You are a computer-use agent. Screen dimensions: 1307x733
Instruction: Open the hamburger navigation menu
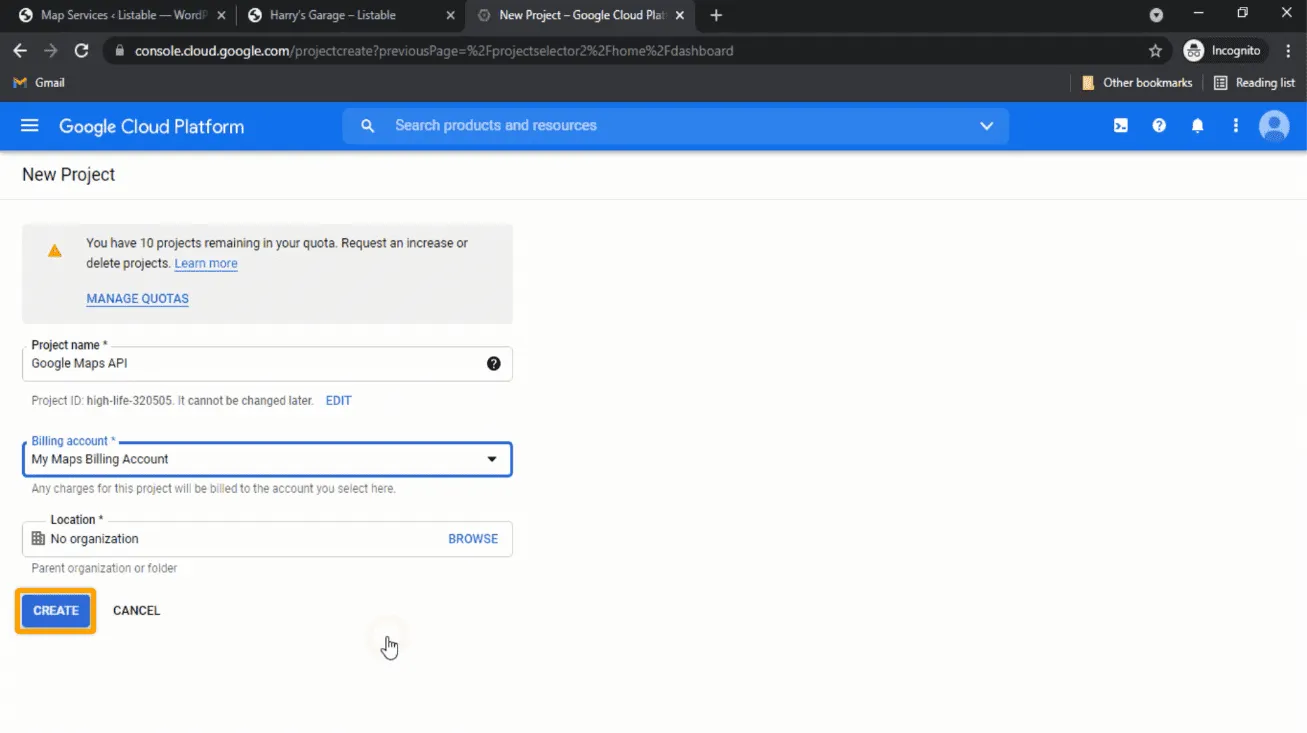click(29, 126)
